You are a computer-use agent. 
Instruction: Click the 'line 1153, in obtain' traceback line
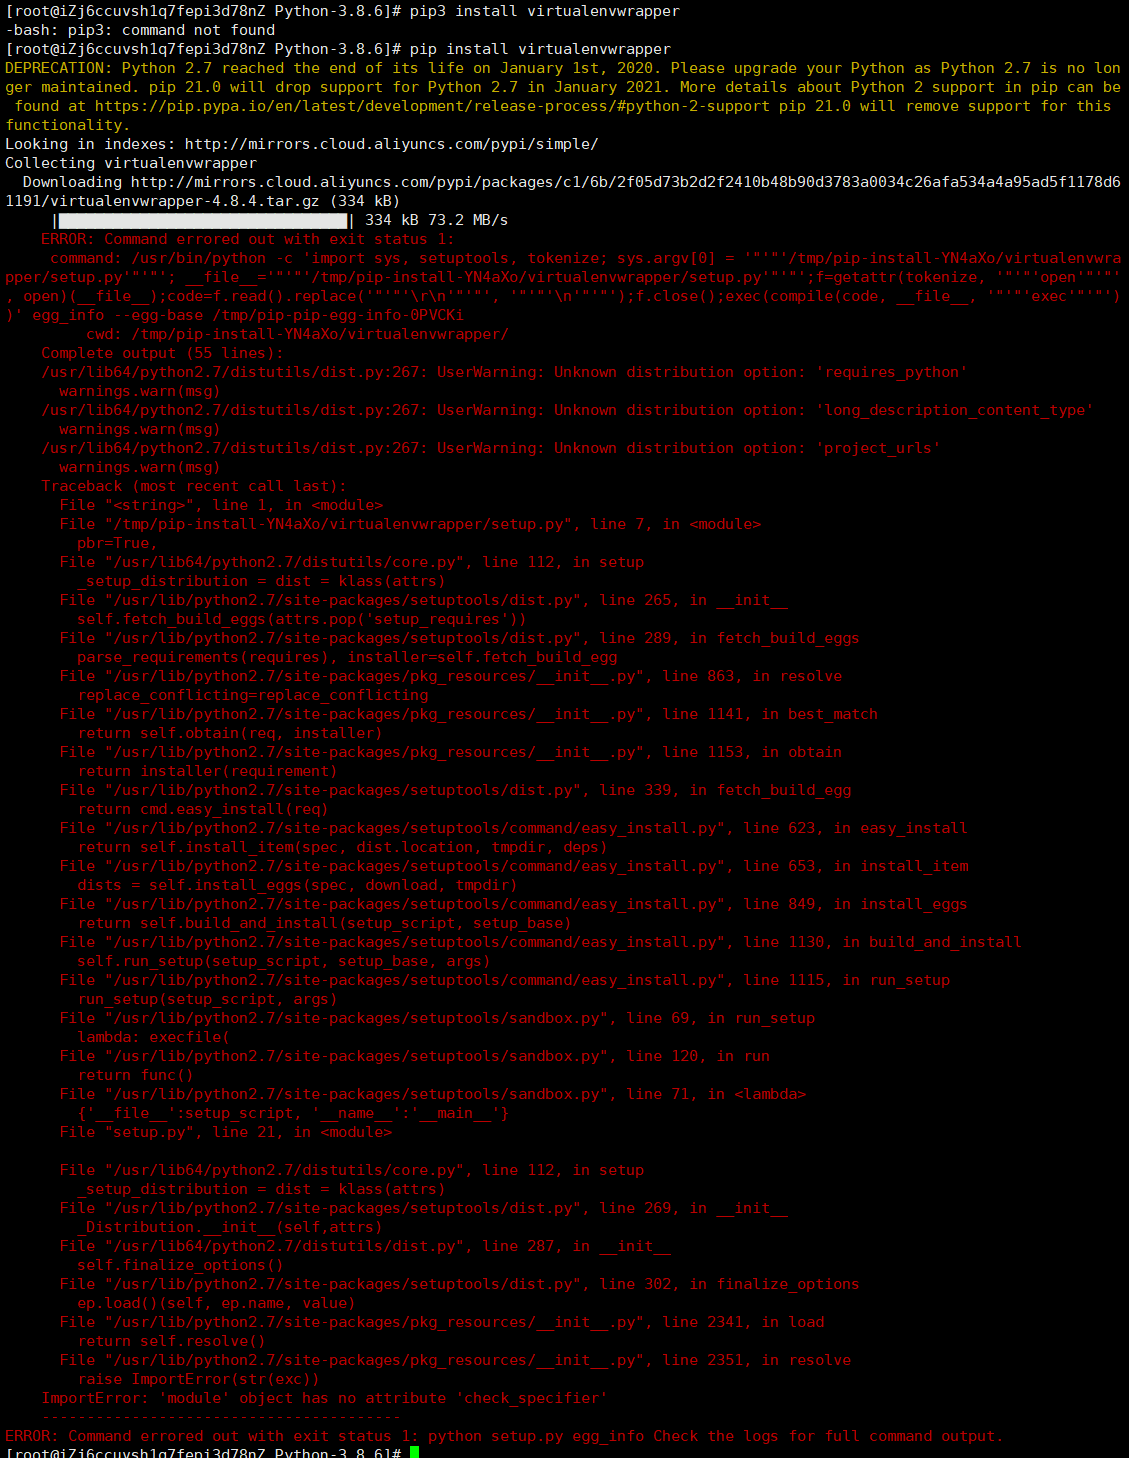[x=451, y=752]
